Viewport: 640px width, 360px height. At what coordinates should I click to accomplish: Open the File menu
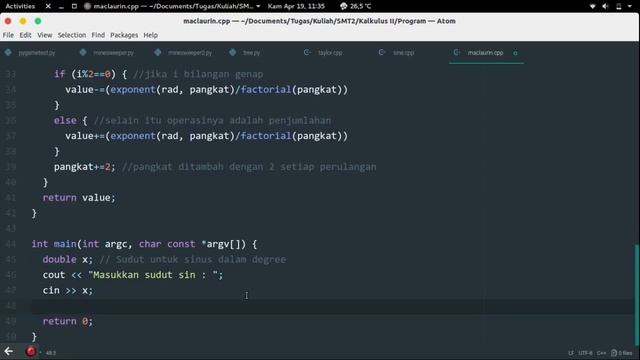8,35
